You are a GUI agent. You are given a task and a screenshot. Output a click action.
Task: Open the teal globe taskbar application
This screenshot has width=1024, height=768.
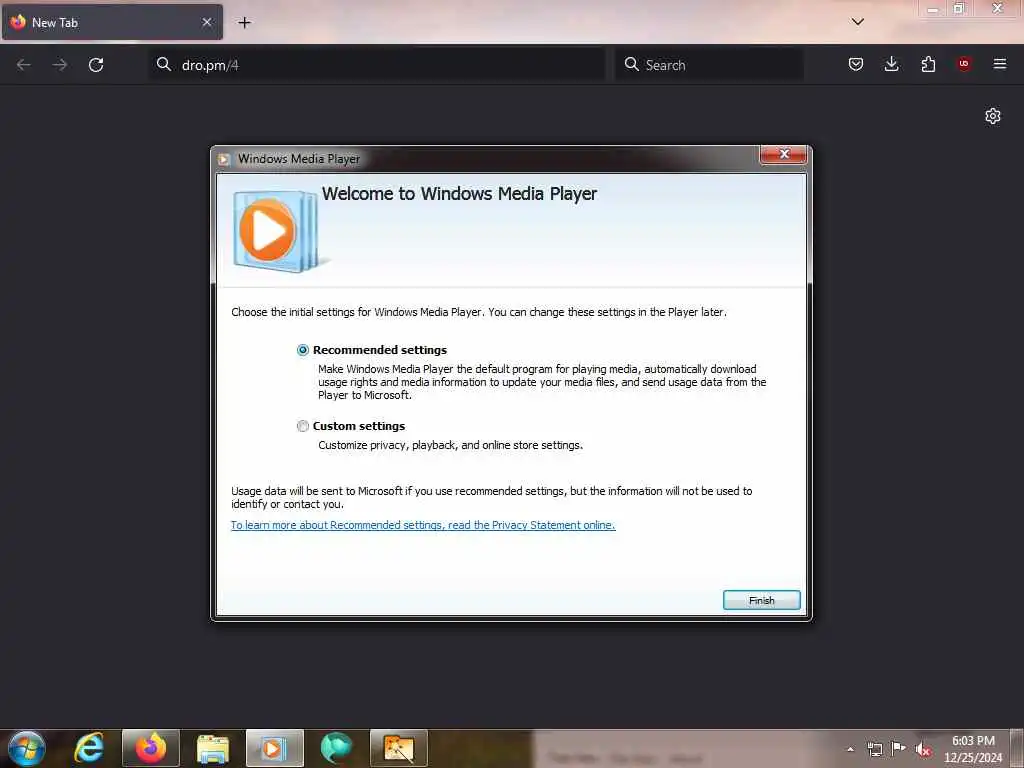(x=336, y=748)
